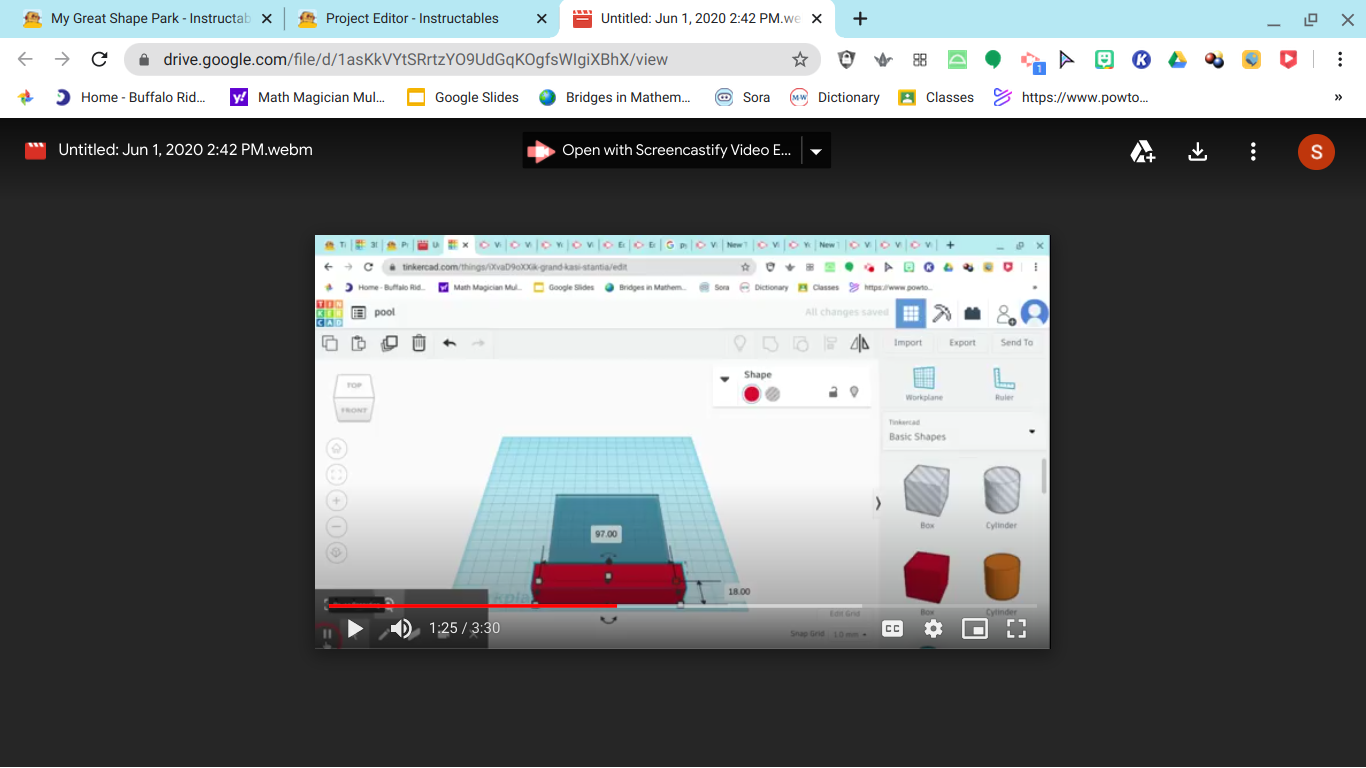Click the video frame showing the red box
The image size is (1366, 768).
pyautogui.click(x=682, y=442)
